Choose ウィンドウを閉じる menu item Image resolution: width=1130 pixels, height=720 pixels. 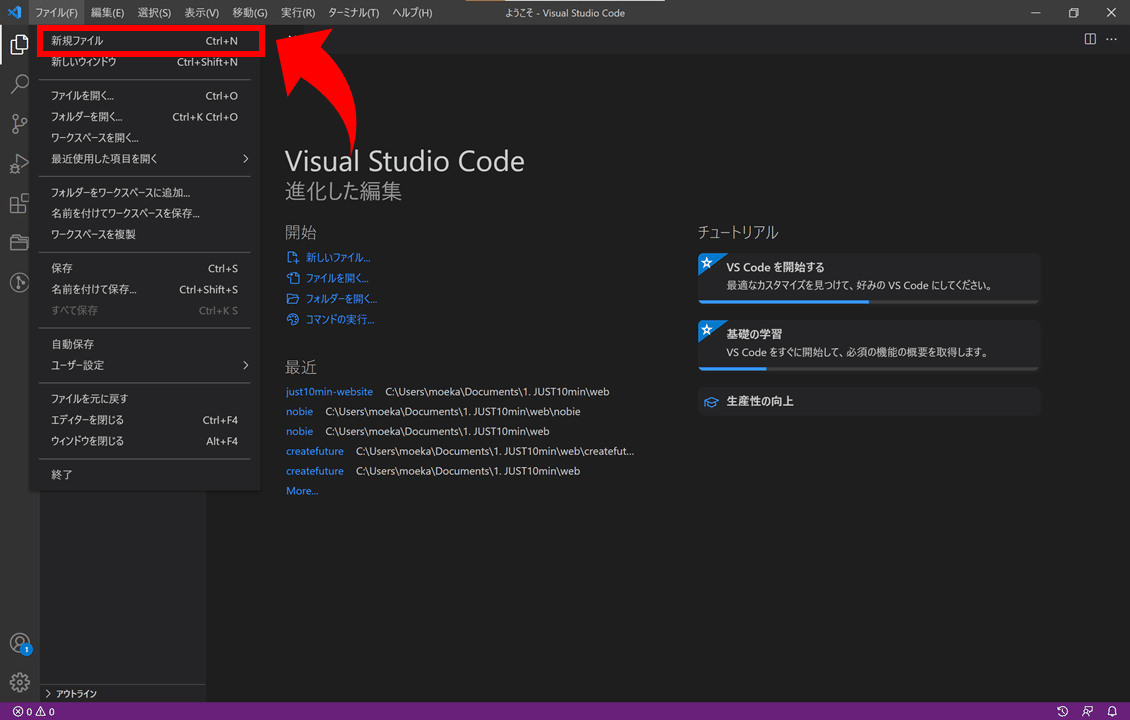tap(144, 441)
